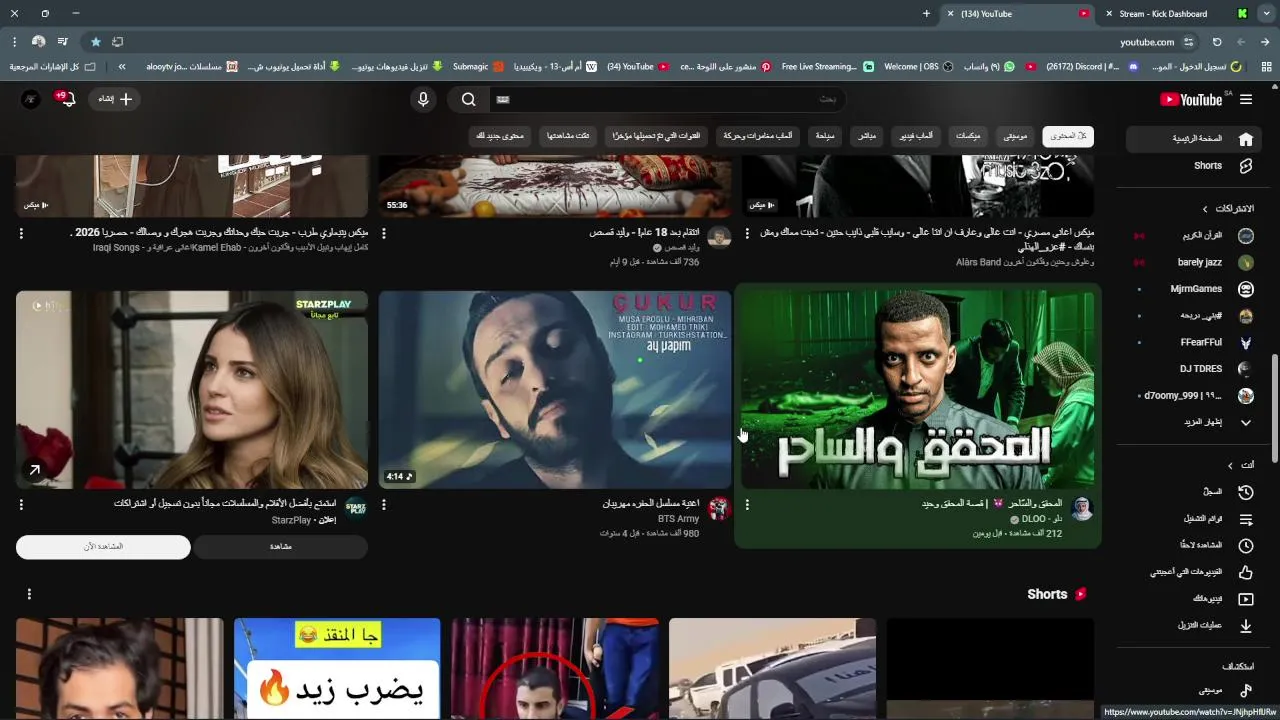Open the account avatar menu
Viewport: 1280px width, 720px height.
[x=31, y=99]
